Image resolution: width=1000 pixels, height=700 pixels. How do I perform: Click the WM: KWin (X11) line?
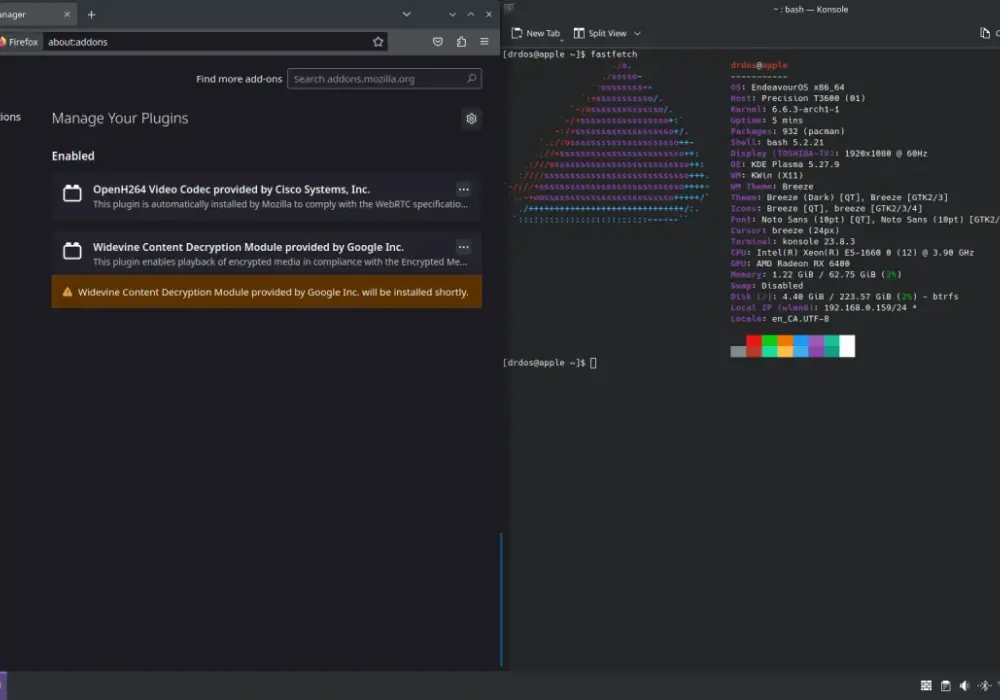(767, 175)
